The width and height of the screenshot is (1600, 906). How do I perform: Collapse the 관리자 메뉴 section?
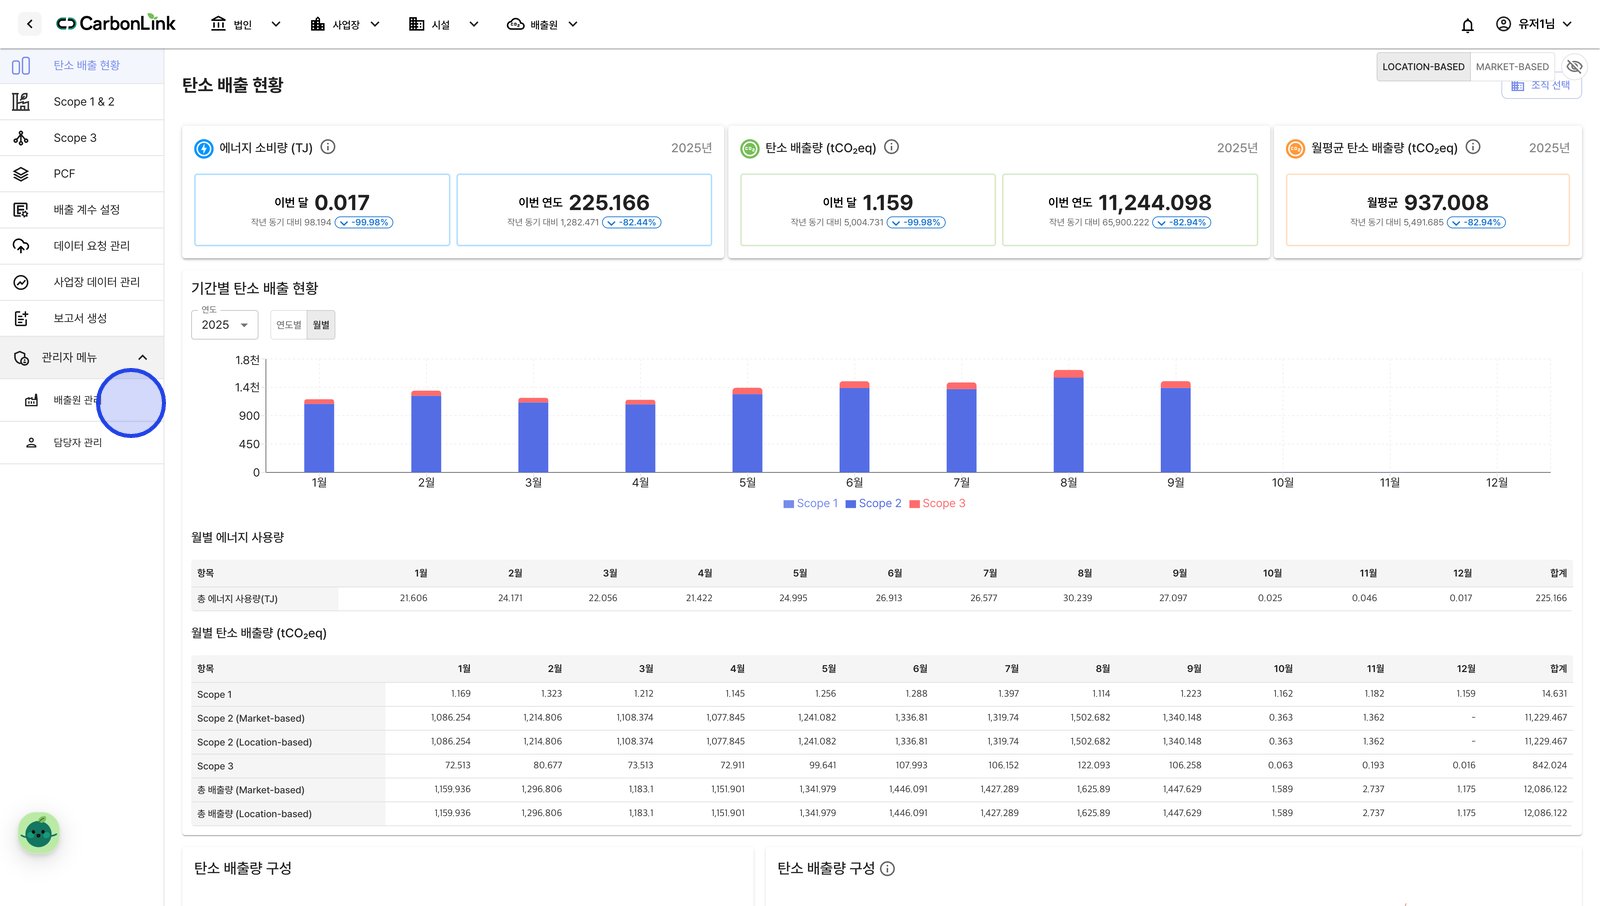142,358
